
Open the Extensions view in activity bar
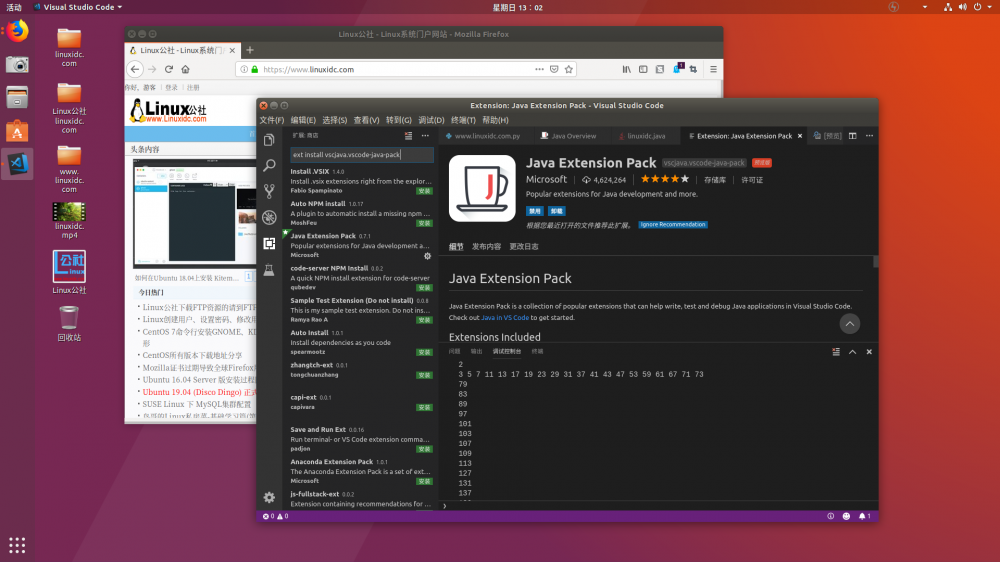click(x=269, y=244)
